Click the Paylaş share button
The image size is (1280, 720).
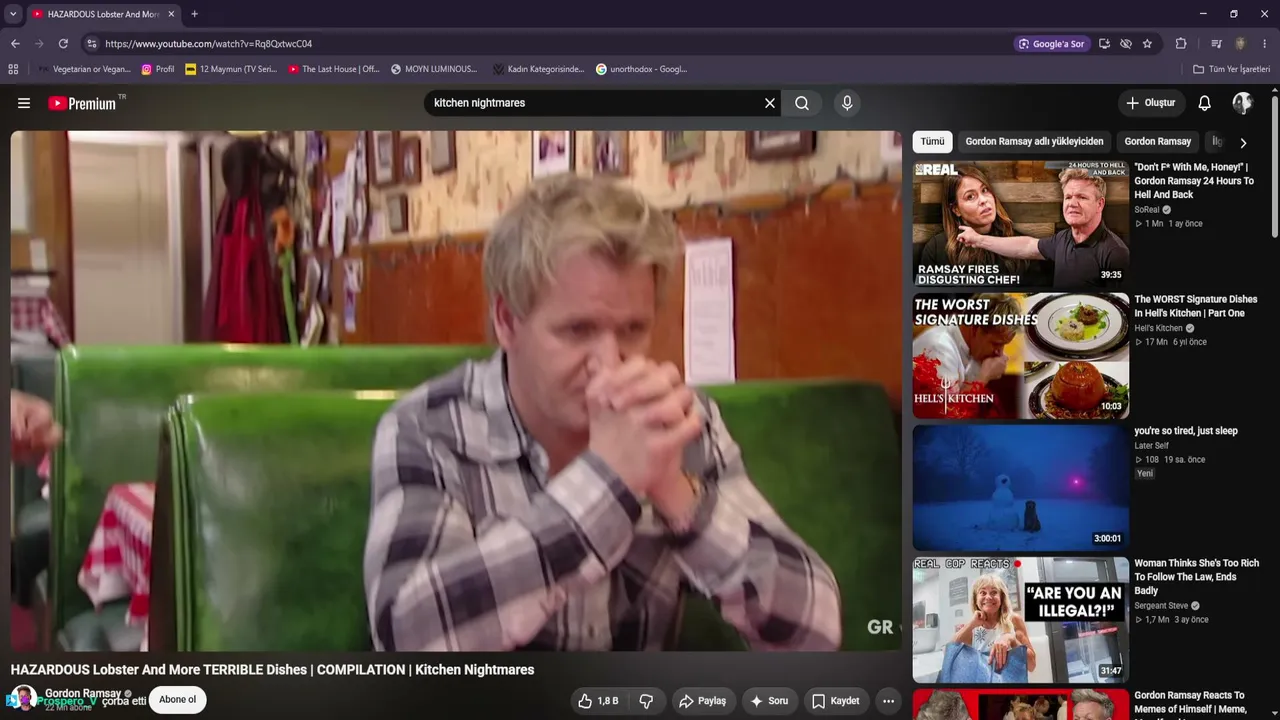[x=702, y=701]
